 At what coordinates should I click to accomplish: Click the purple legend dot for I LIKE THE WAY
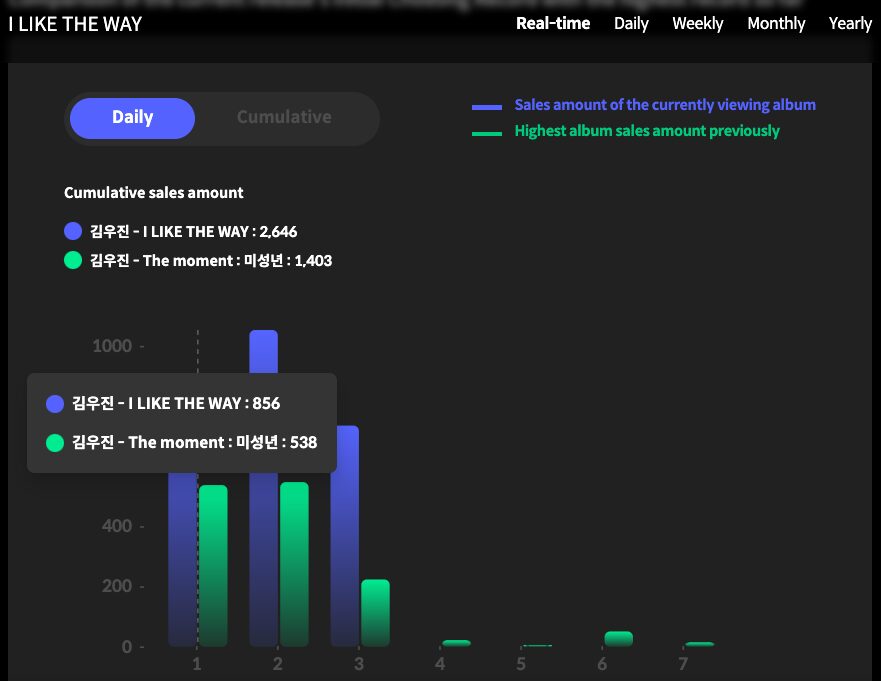pyautogui.click(x=71, y=231)
